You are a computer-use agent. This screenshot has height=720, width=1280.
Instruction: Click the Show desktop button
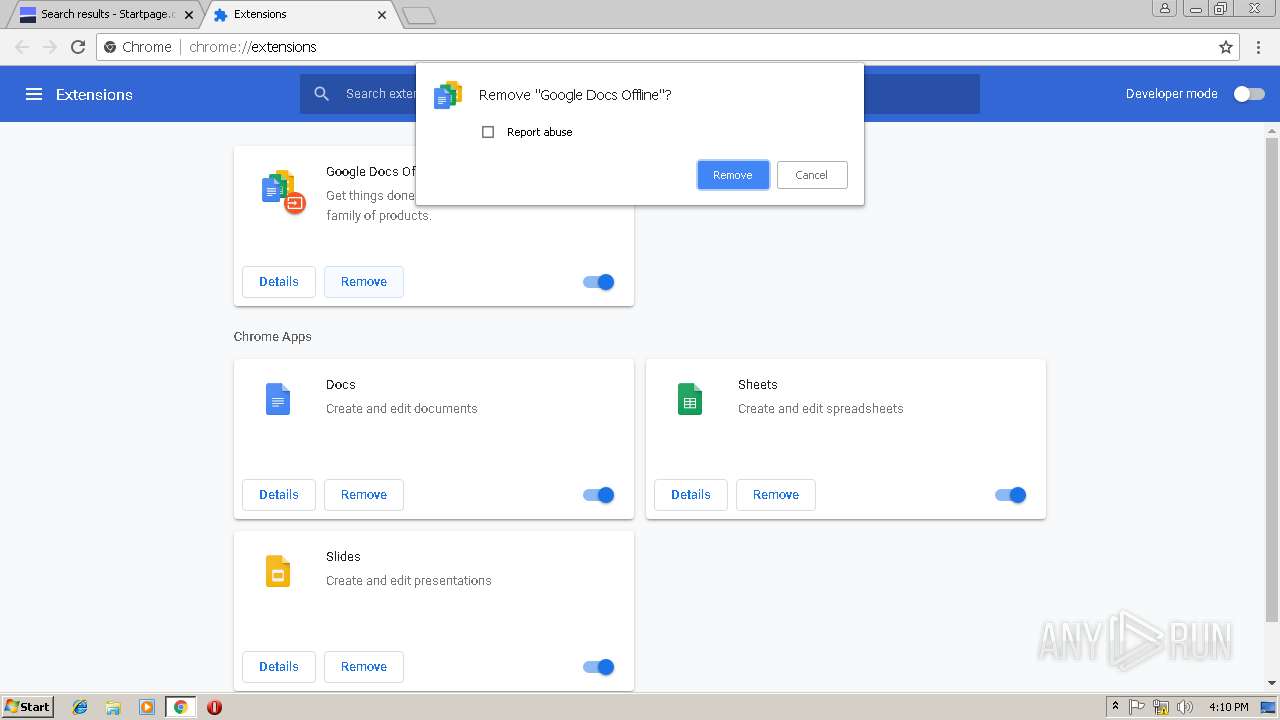[1269, 707]
